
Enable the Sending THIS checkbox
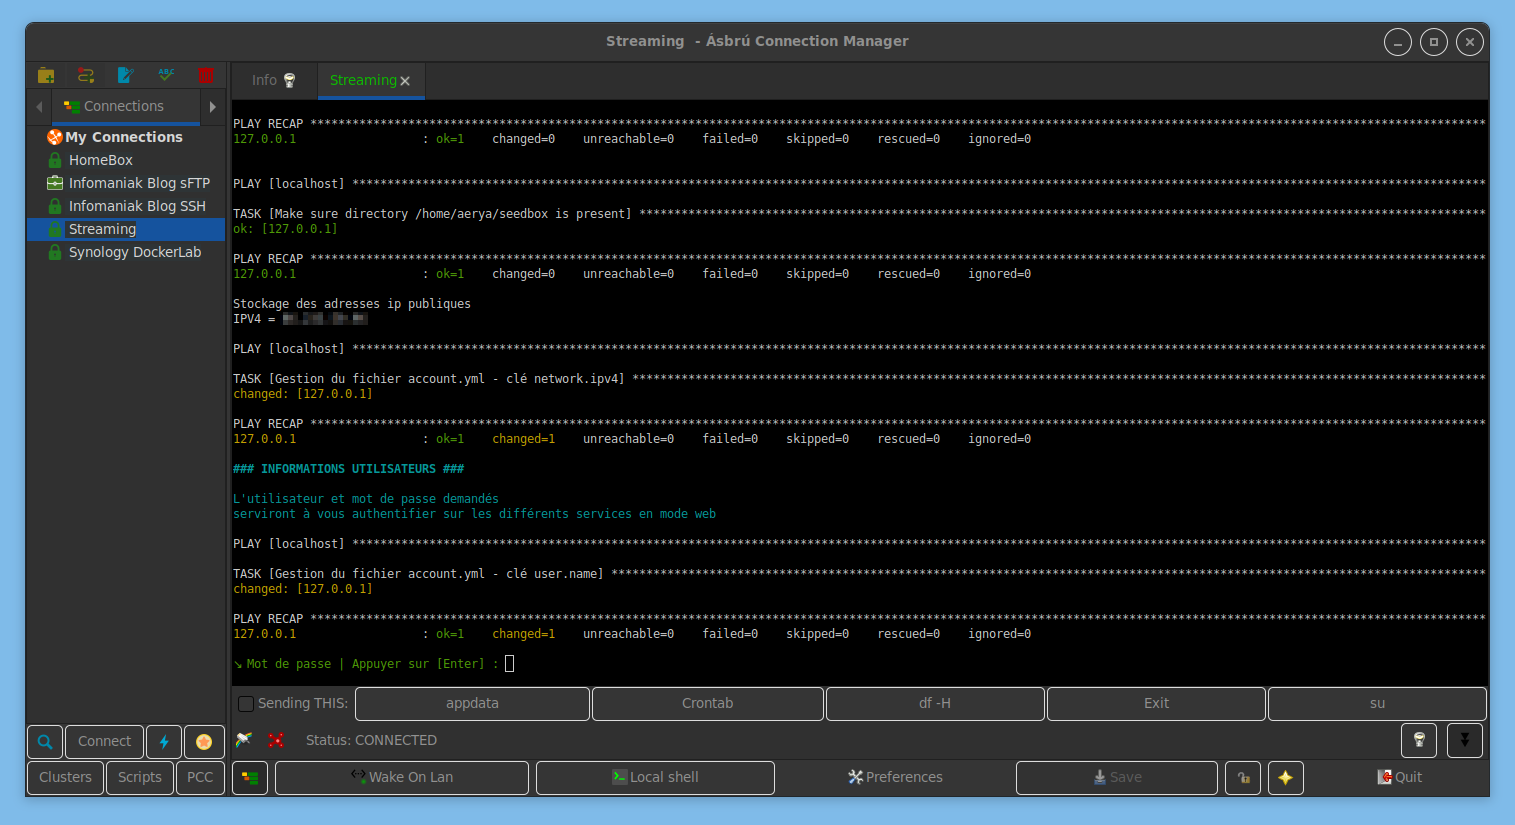coord(246,704)
